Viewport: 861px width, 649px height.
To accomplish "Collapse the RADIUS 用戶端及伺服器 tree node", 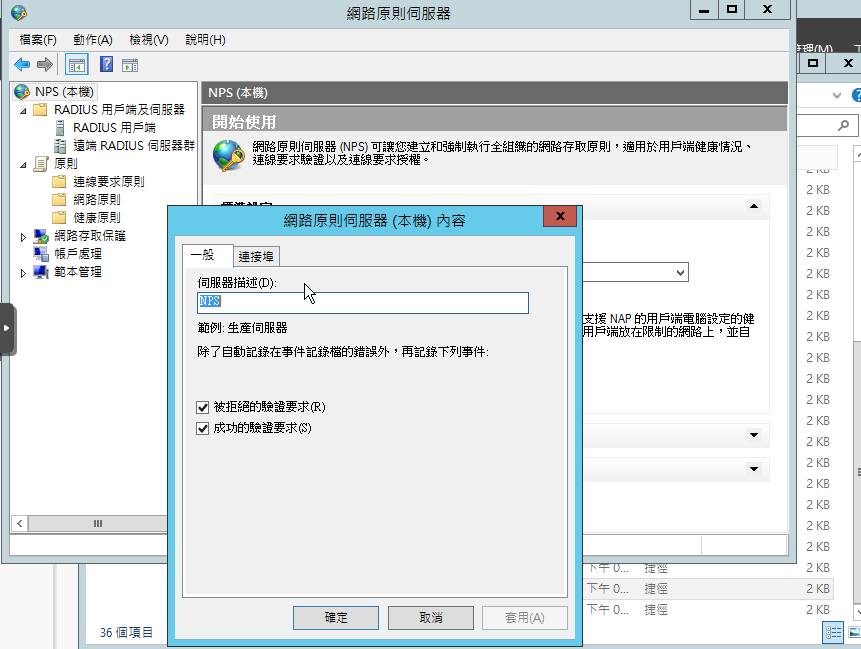I will [24, 110].
